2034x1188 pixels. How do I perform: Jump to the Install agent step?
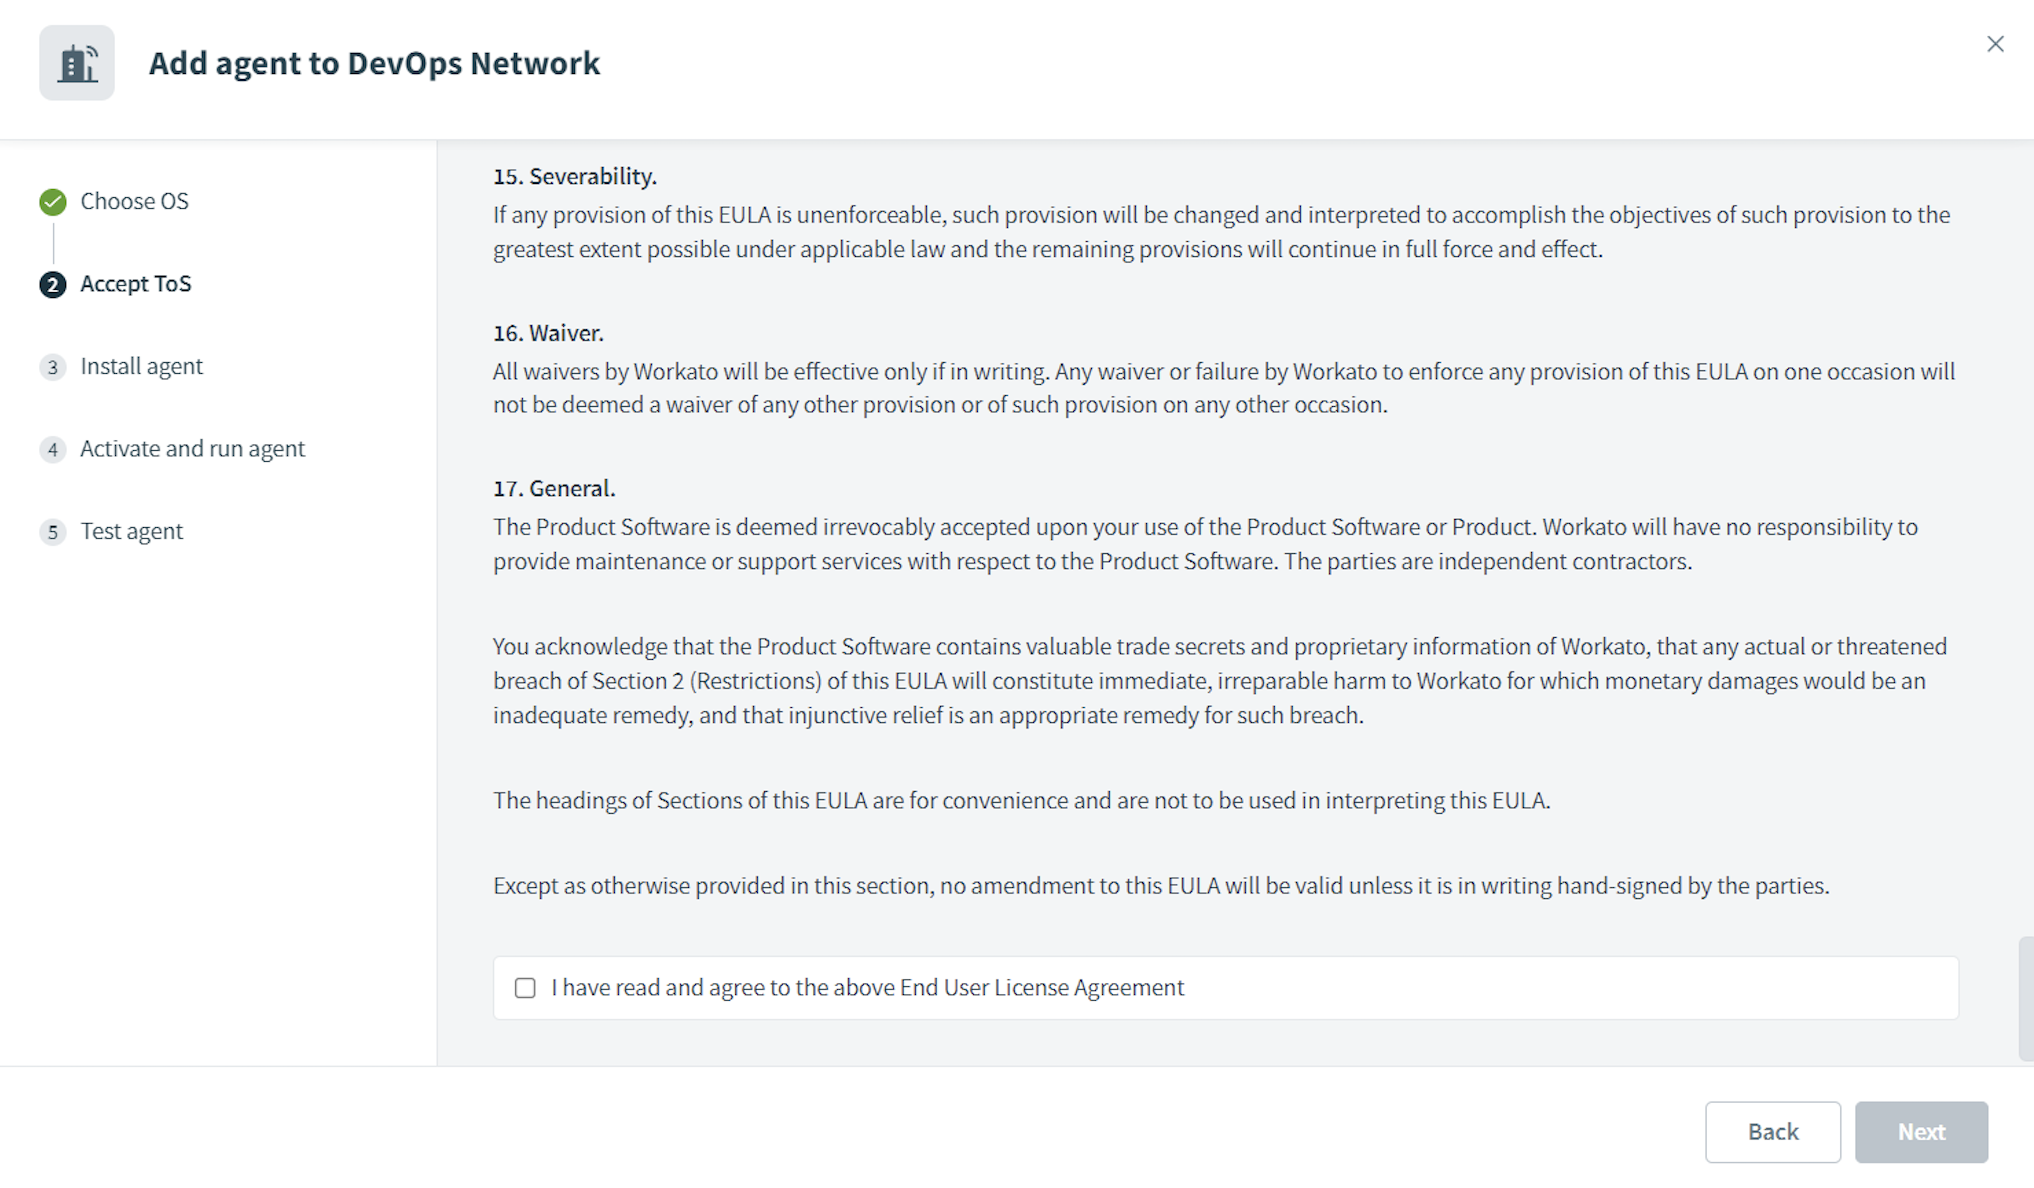[x=141, y=366]
